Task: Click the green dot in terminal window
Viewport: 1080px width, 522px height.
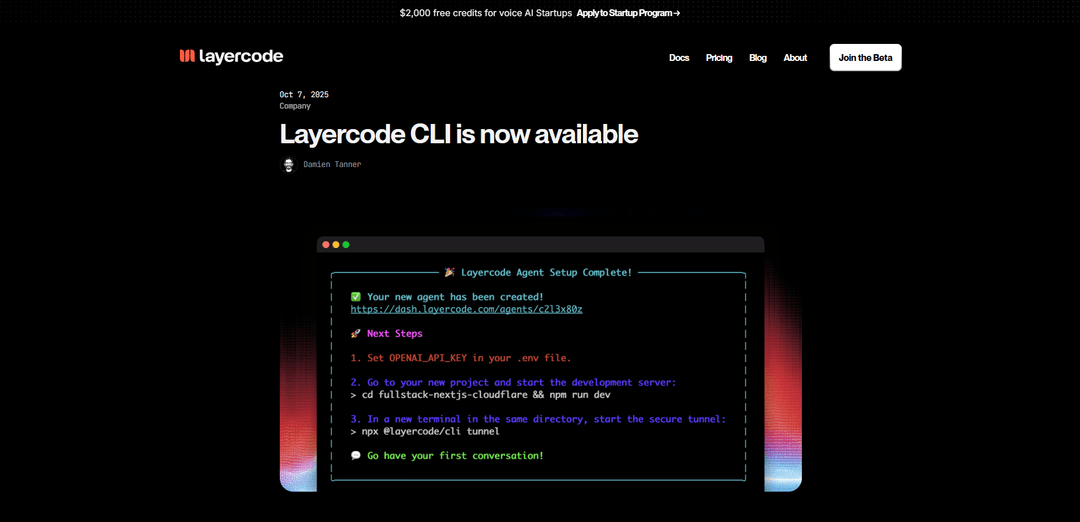Action: coord(346,245)
